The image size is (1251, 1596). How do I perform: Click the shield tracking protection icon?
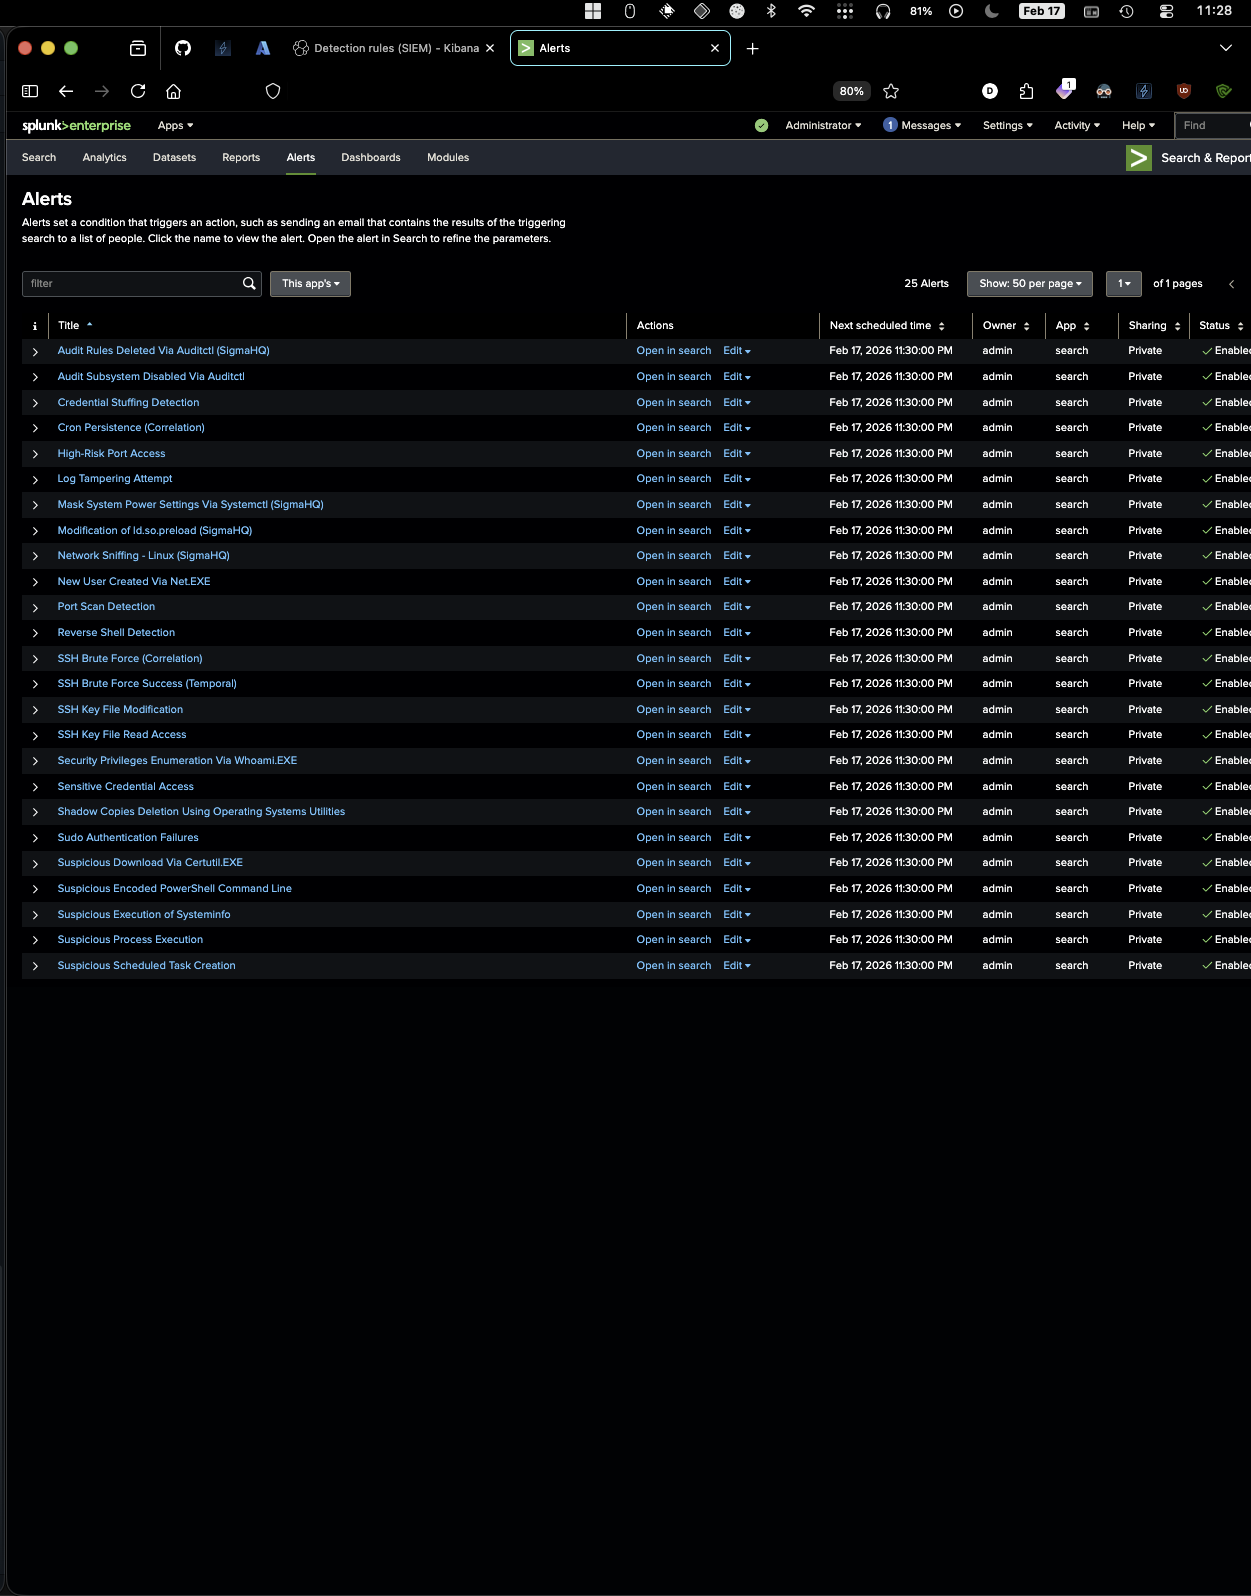click(x=273, y=91)
